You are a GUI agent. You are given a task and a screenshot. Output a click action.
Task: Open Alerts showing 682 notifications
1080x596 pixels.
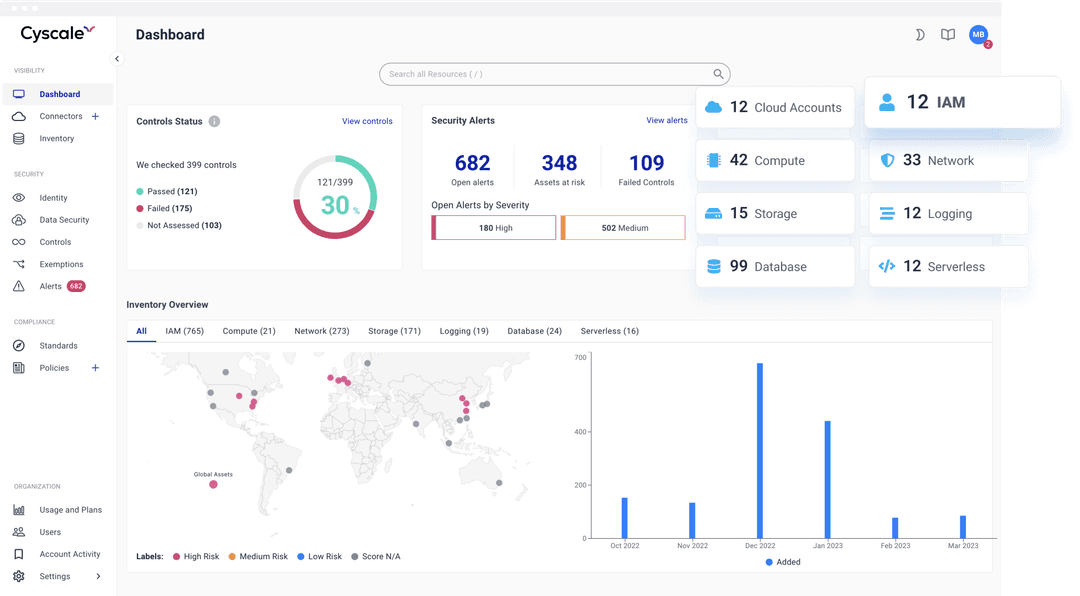50,286
